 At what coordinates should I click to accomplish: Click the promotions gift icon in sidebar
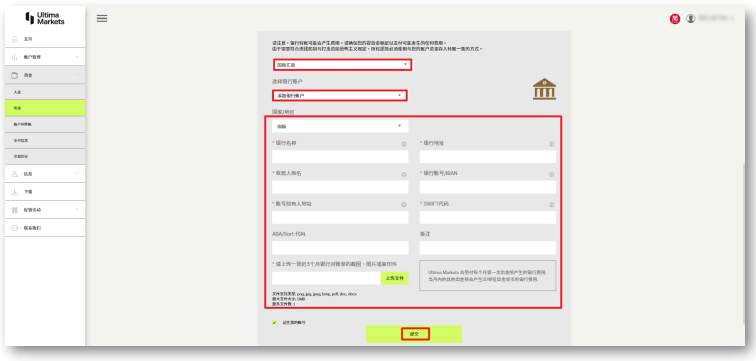[14, 210]
